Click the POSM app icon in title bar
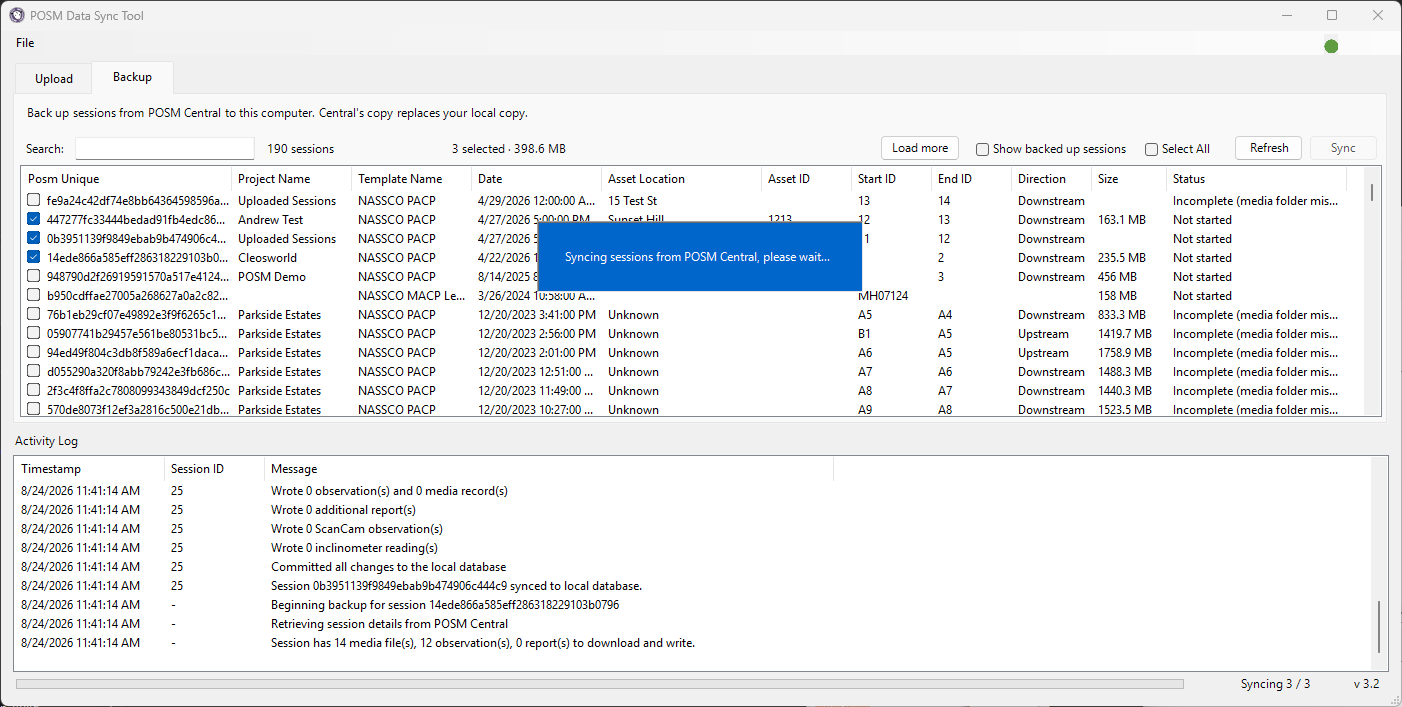Viewport: 1402px width, 707px height. click(x=17, y=16)
